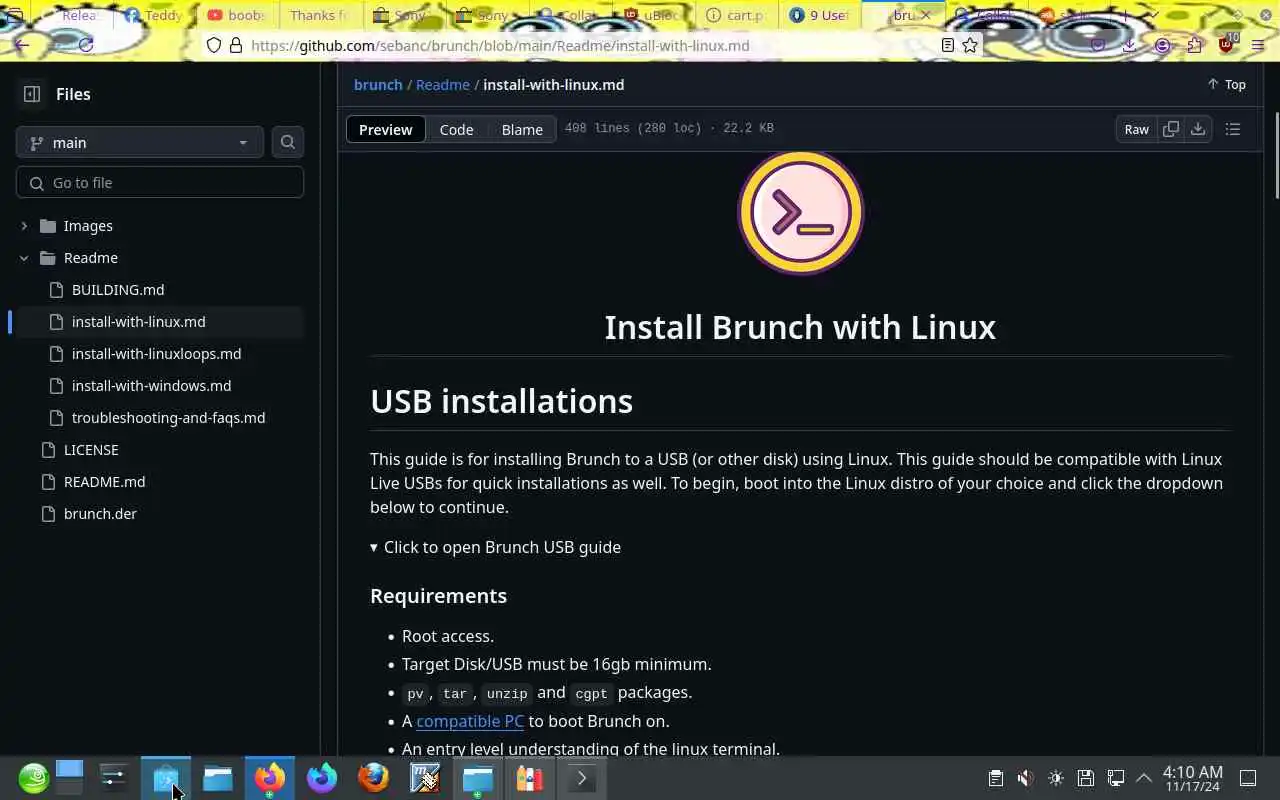
Task: Open Pocket icon in browser toolbar
Action: pos(1098,45)
